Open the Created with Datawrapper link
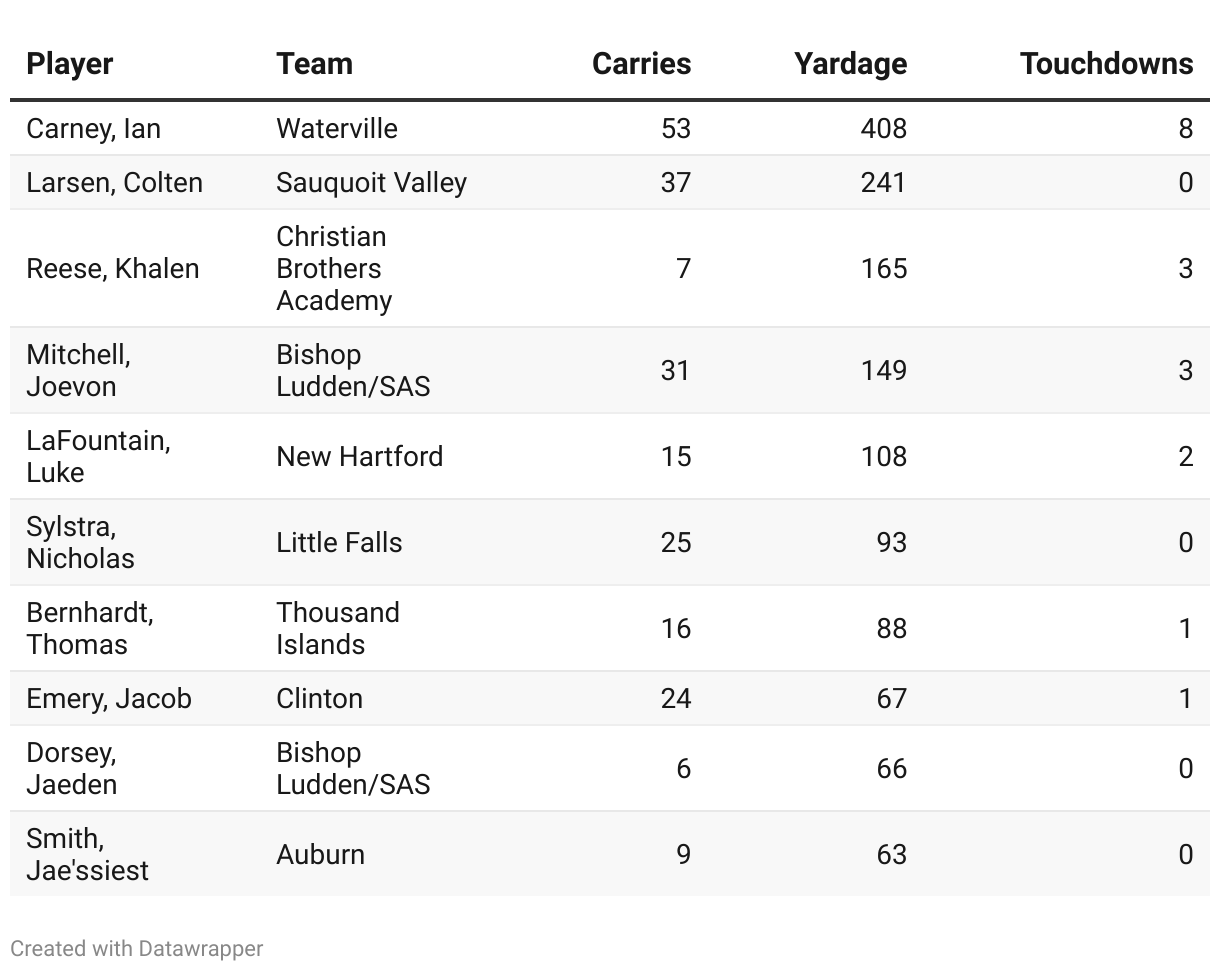1220x972 pixels. (137, 949)
